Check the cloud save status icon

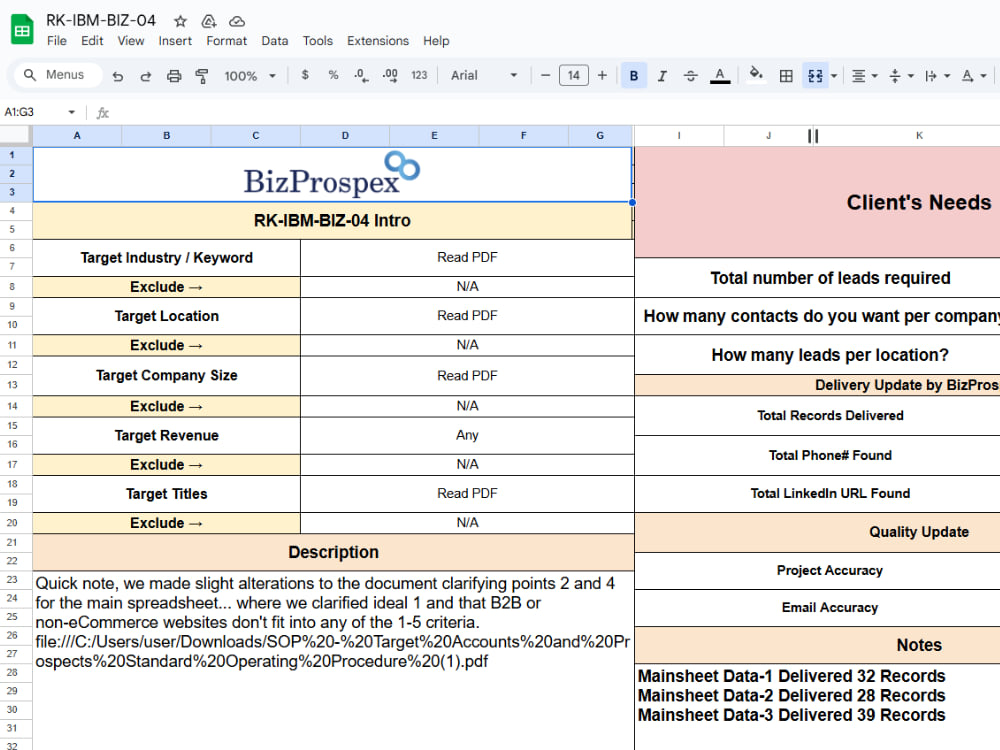237,21
